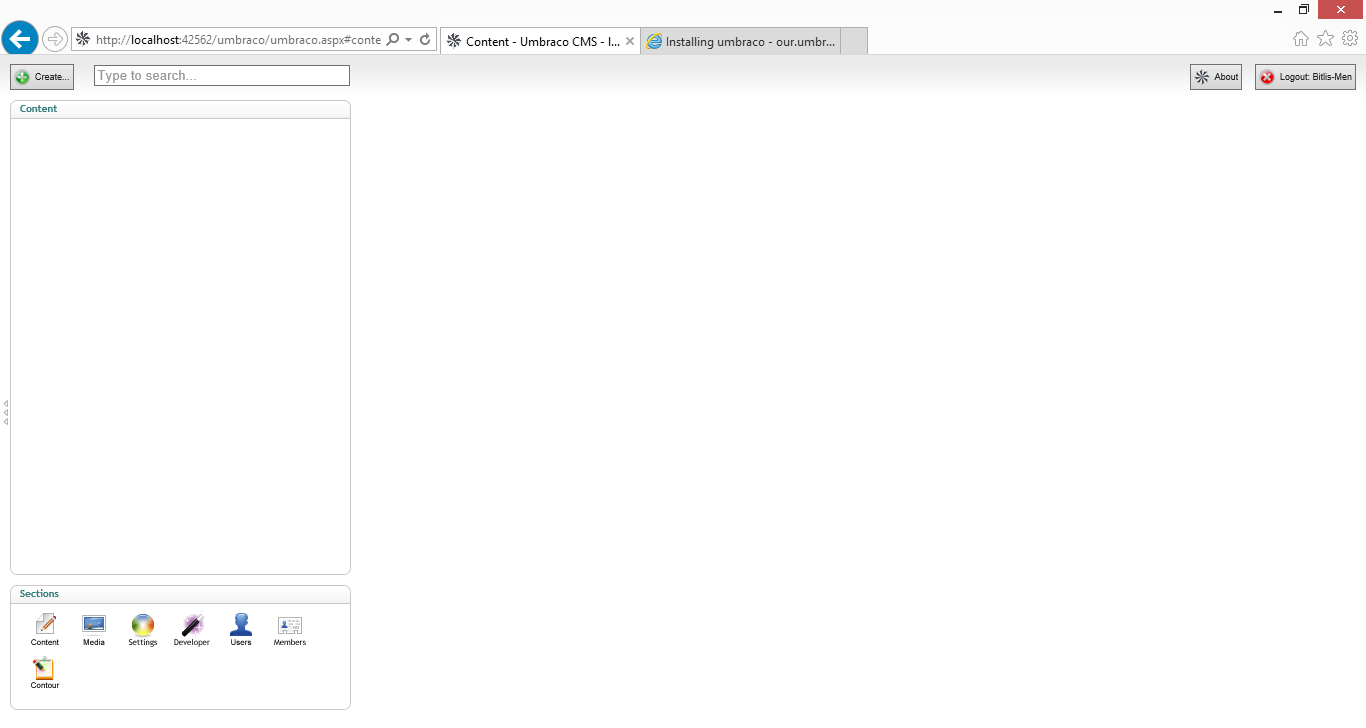Click the Create... button
1366x728 pixels.
[42, 77]
